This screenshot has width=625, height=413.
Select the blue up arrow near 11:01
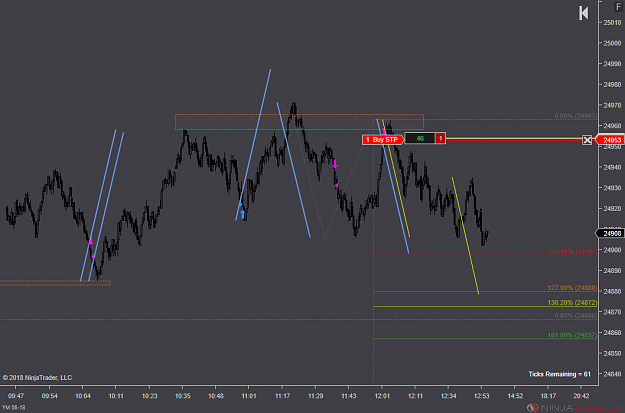pos(243,214)
